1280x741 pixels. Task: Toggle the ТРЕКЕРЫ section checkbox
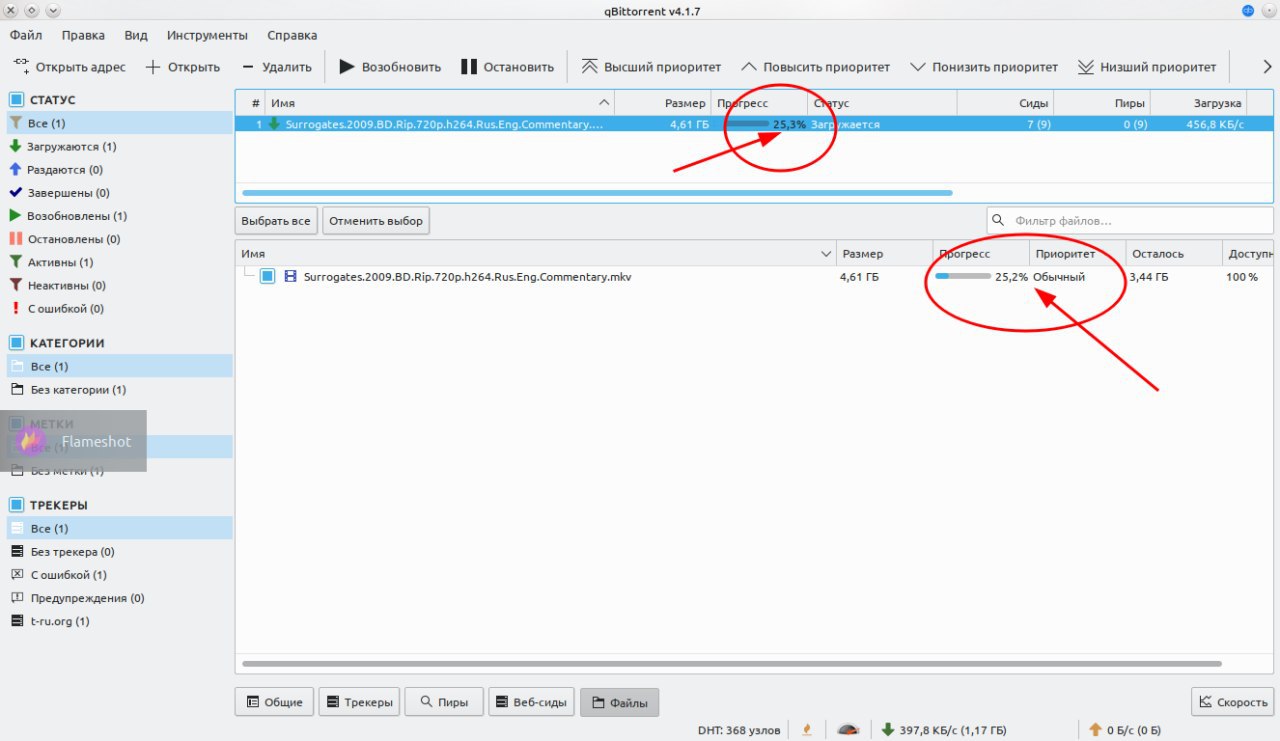pos(16,504)
